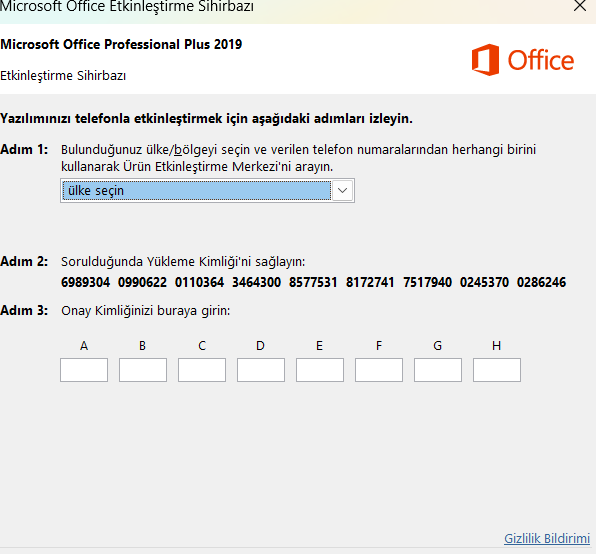Click installation ID group 8577531
This screenshot has width=596, height=554.
tap(313, 282)
